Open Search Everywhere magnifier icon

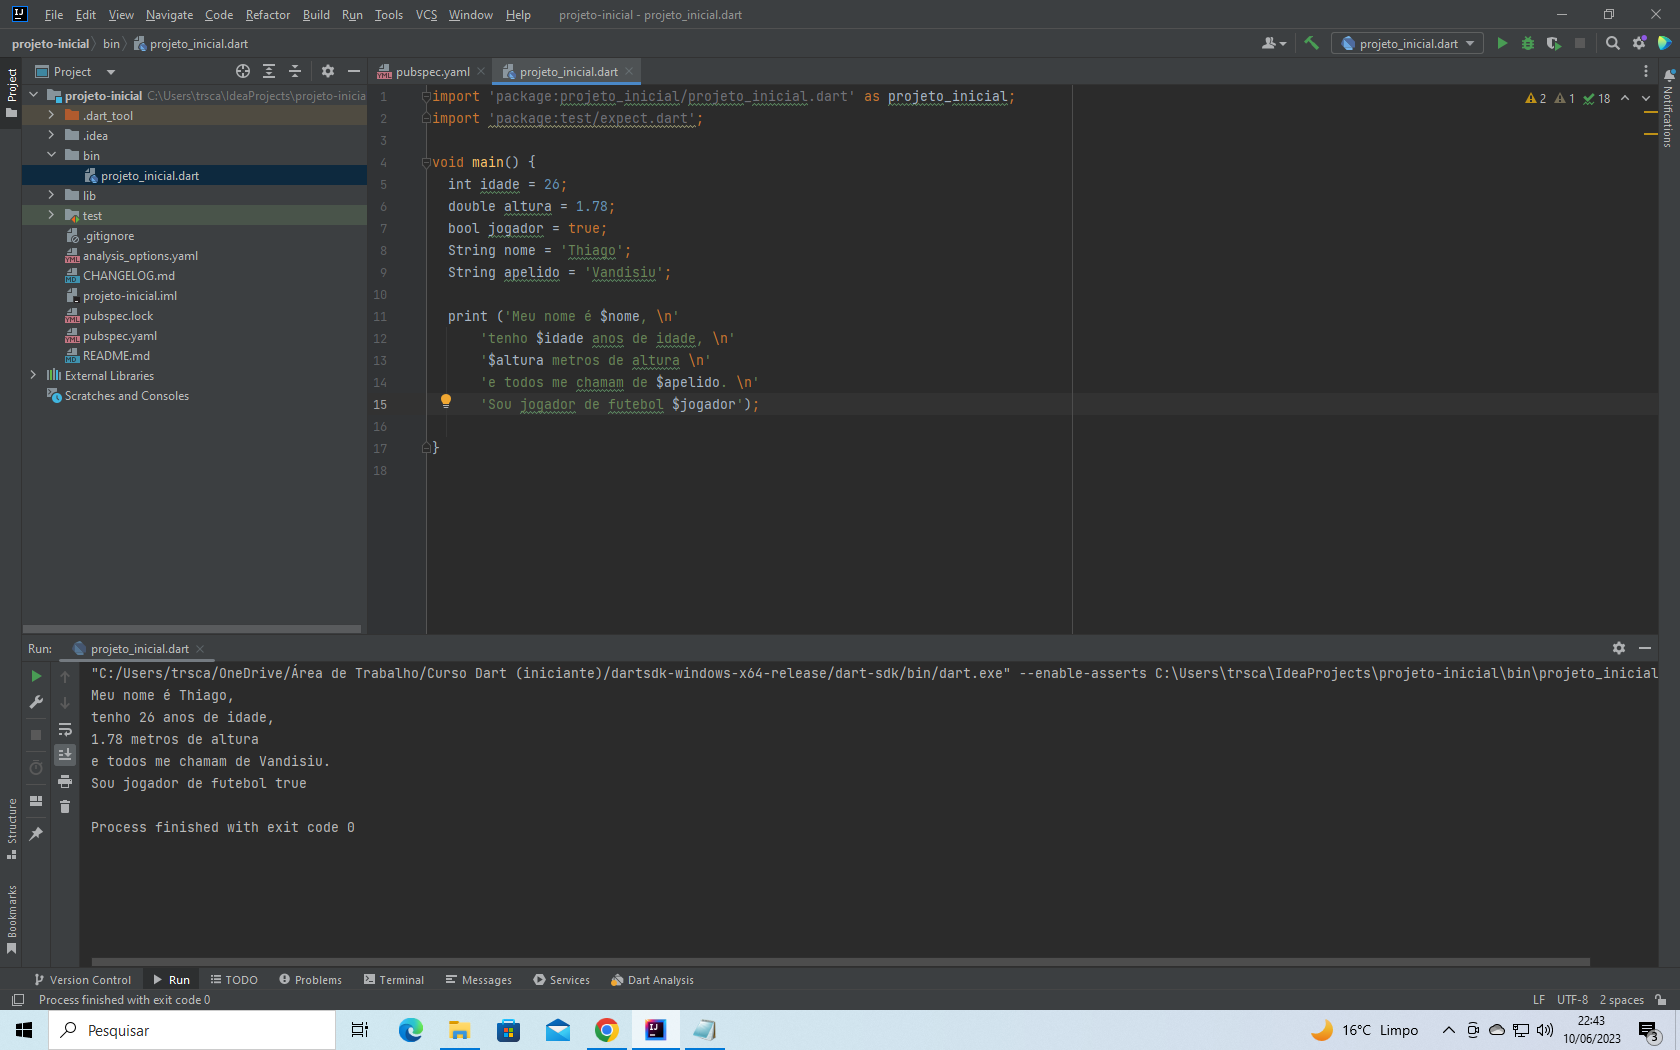pos(1612,43)
